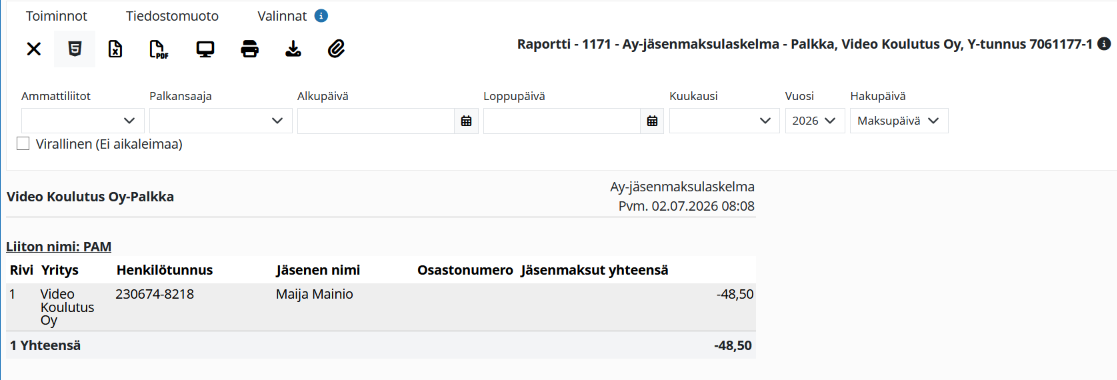Open the Ammattiliitot dropdown
Viewport: 1117px width, 380px height.
(83, 120)
